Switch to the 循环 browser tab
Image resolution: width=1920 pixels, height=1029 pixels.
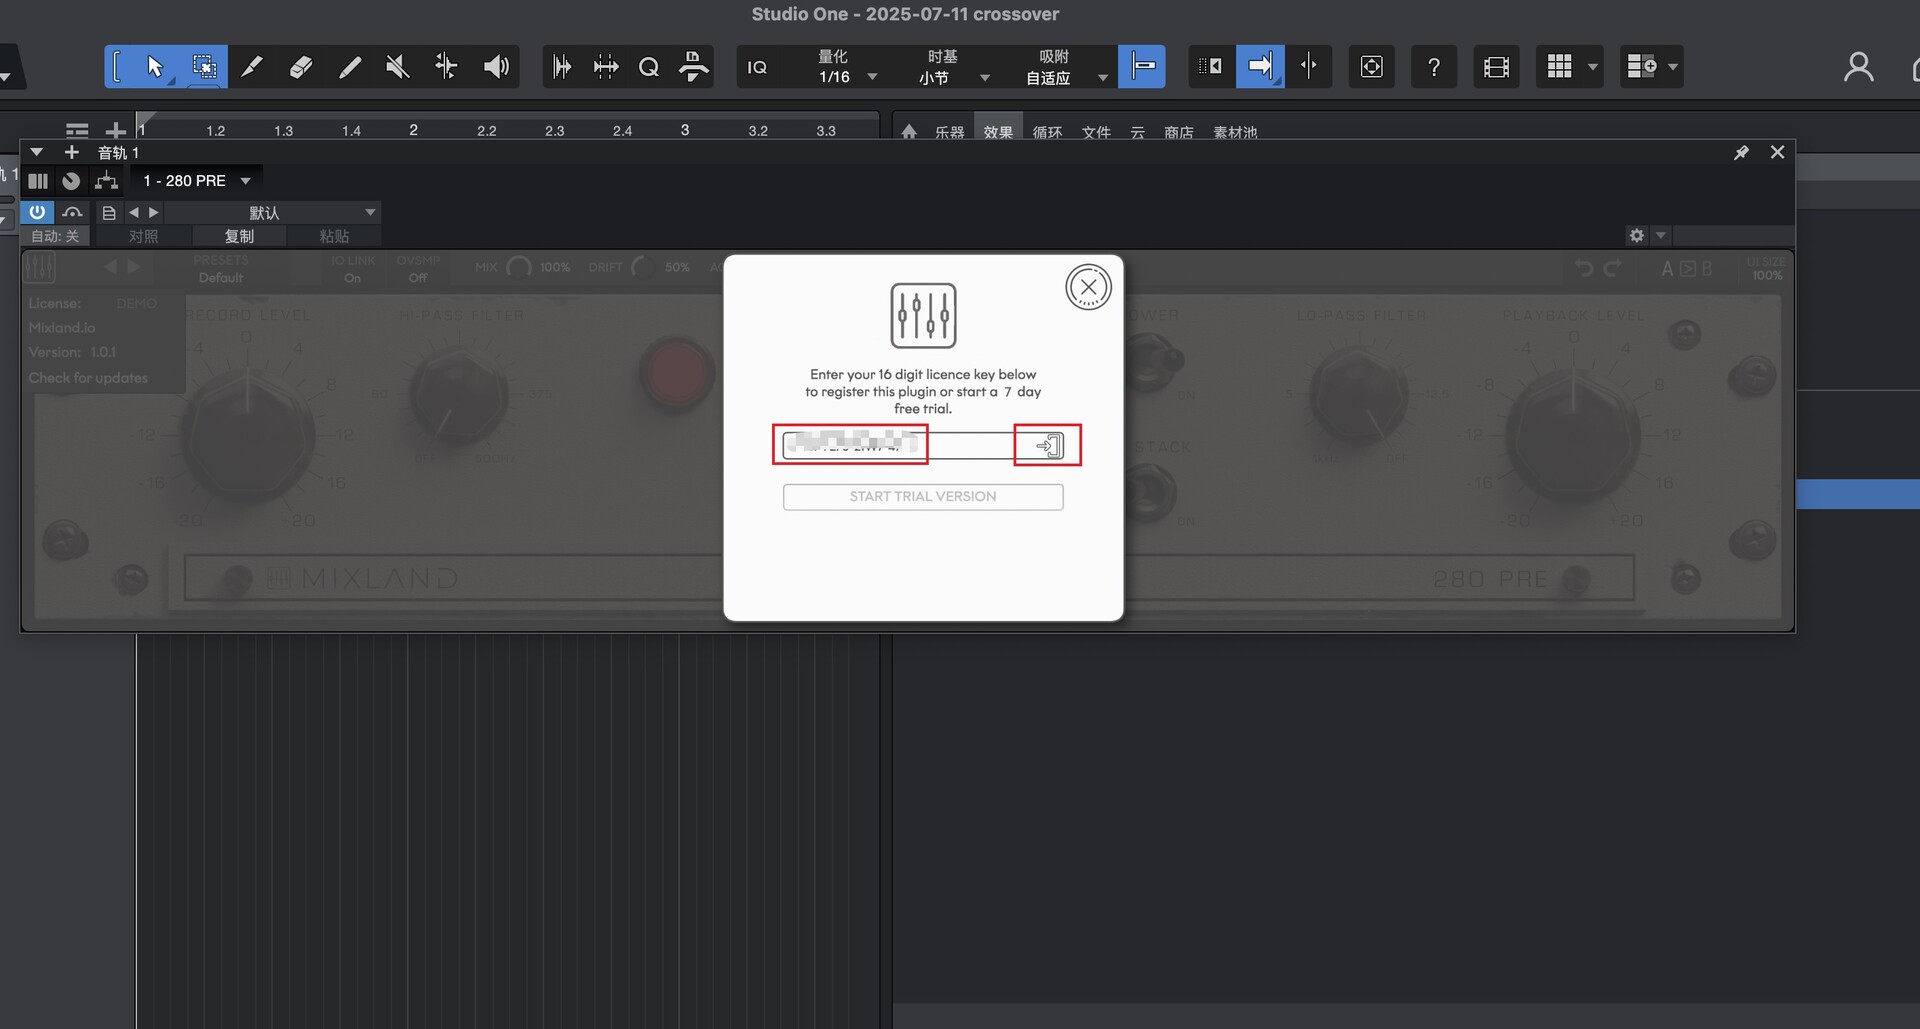(1047, 132)
